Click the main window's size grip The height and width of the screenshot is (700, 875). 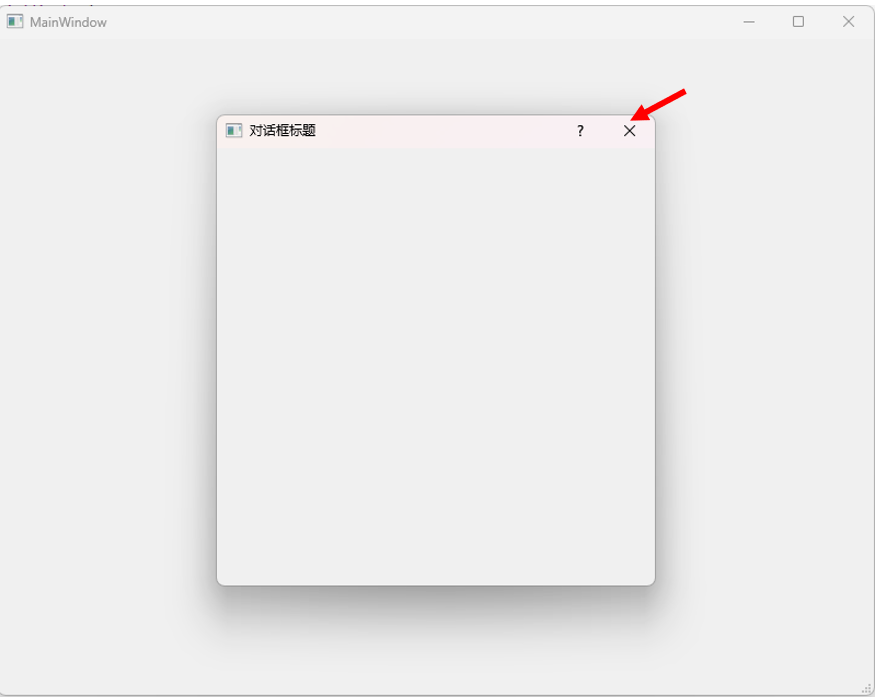[x=867, y=689]
